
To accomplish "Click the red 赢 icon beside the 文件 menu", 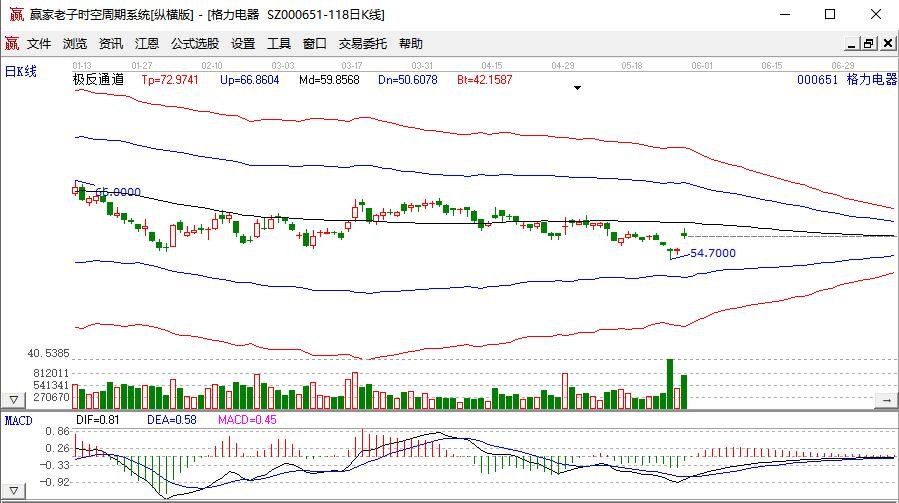I will pos(12,44).
